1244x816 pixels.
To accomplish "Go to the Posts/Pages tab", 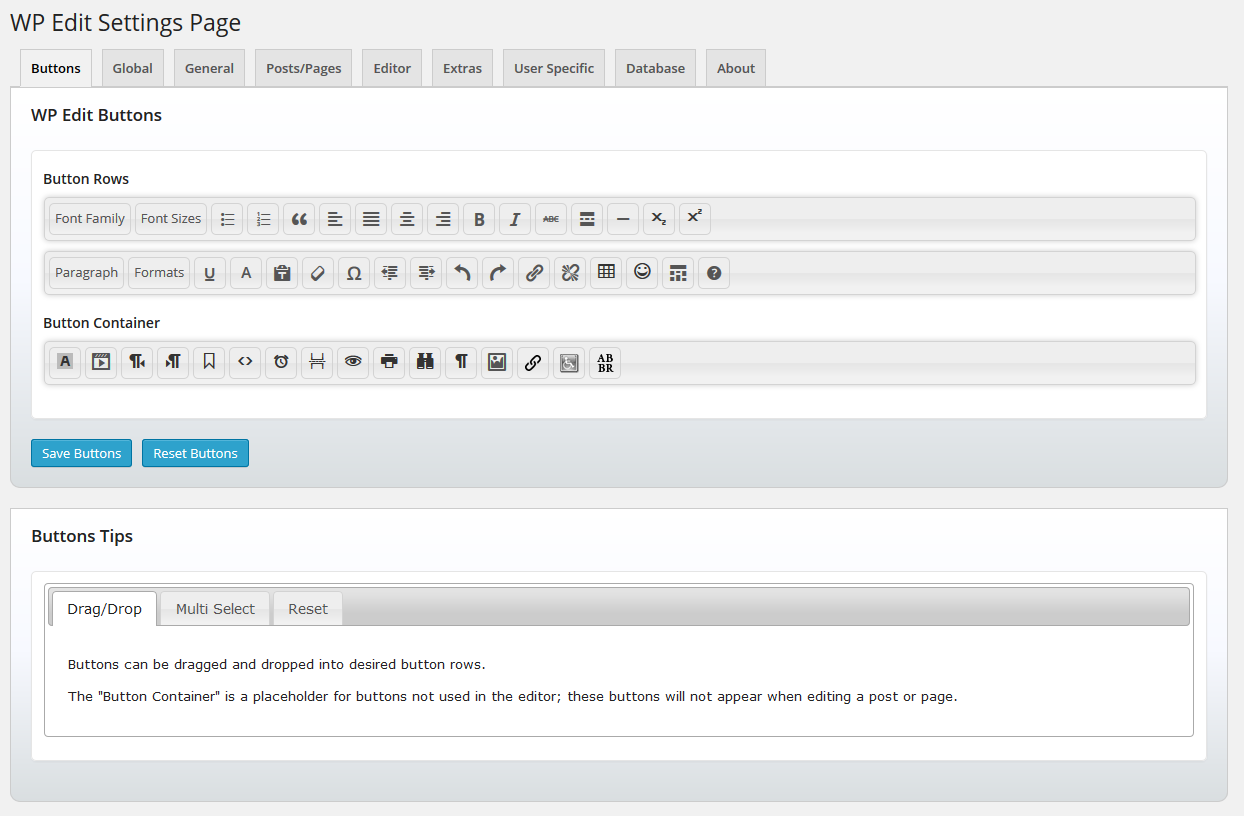I will 303,68.
